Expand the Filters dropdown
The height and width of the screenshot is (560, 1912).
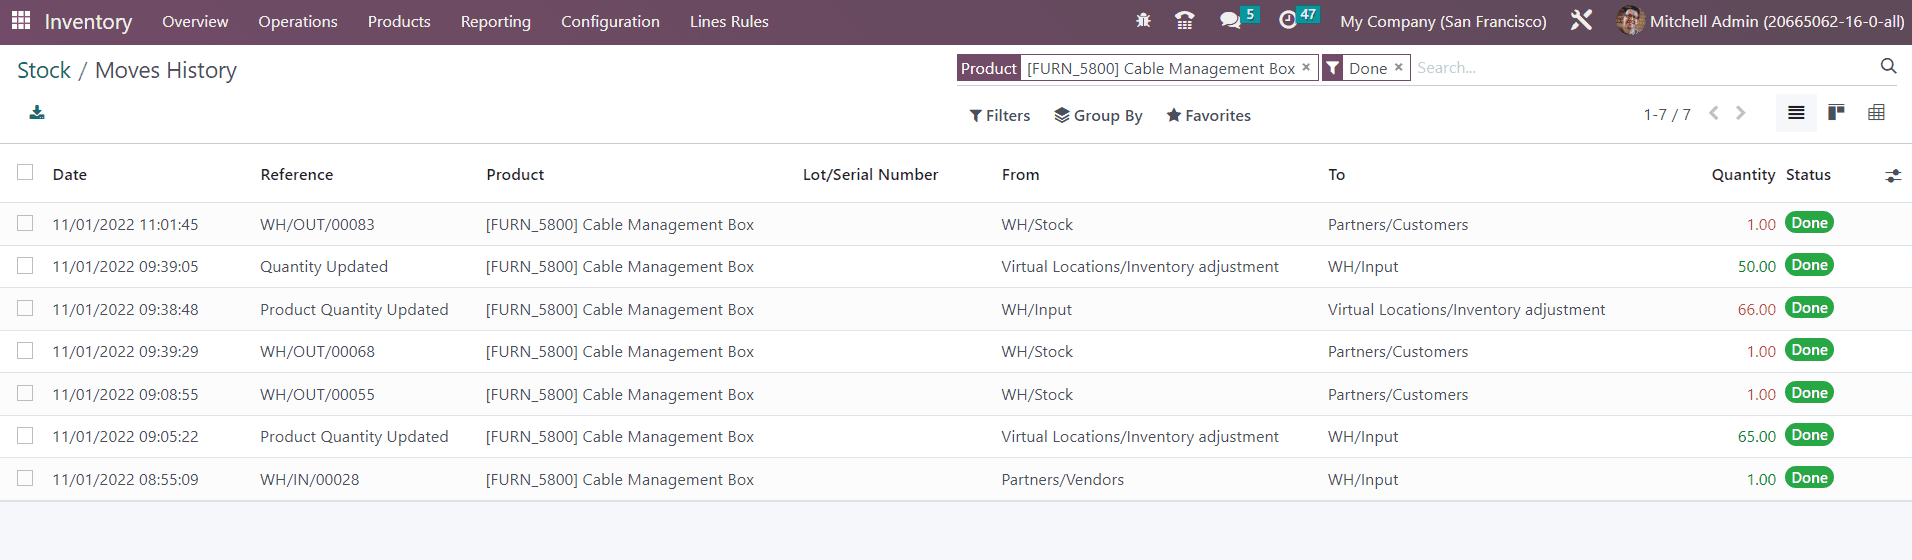pyautogui.click(x=999, y=116)
